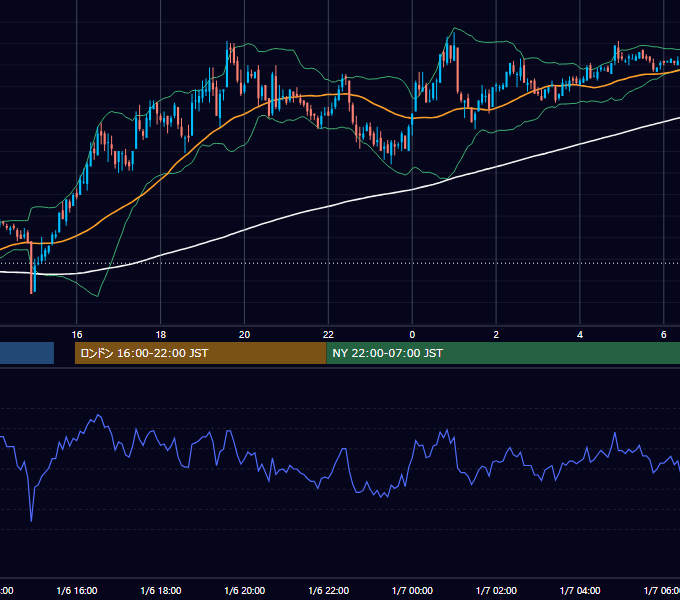Click the 1/6 16:00 date label
680x600 pixels.
pos(77,590)
